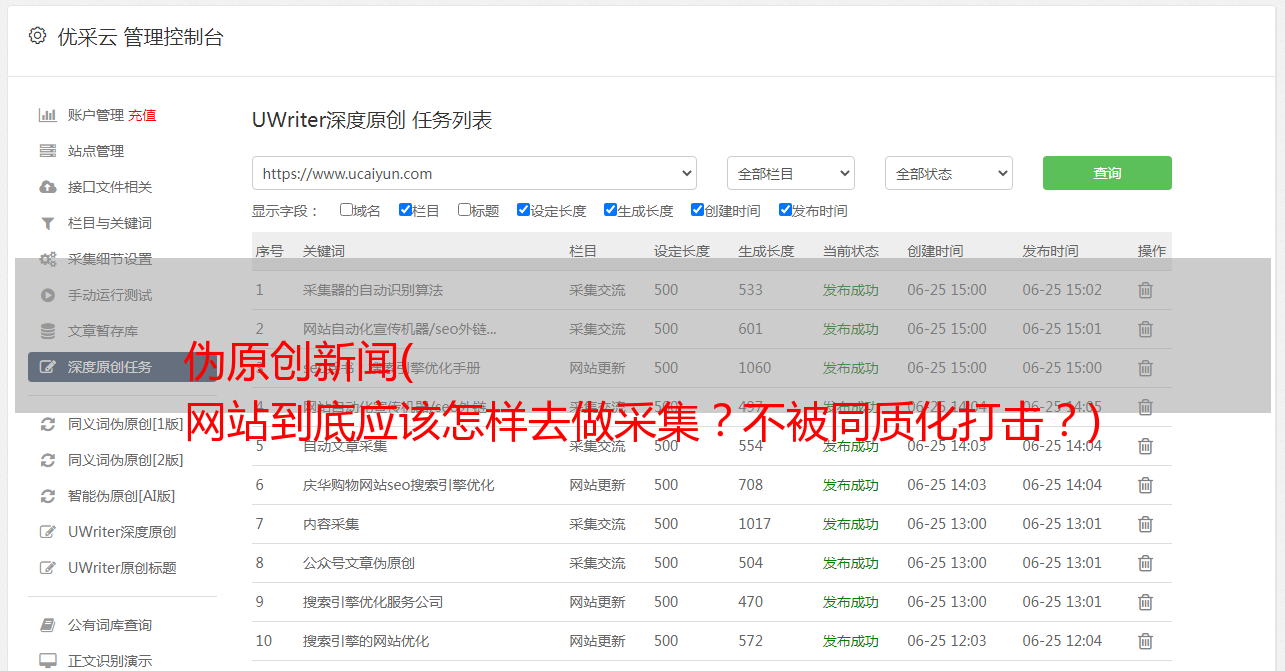Image resolution: width=1285 pixels, height=671 pixels.
Task: Click the red 充值 link
Action: pos(142,115)
